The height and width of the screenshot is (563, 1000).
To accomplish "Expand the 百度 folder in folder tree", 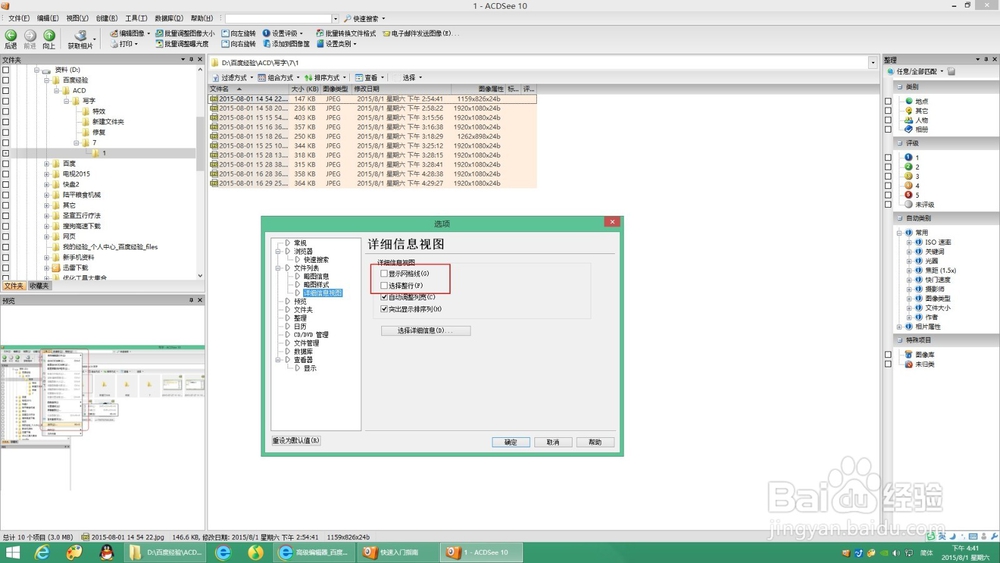I will point(47,164).
